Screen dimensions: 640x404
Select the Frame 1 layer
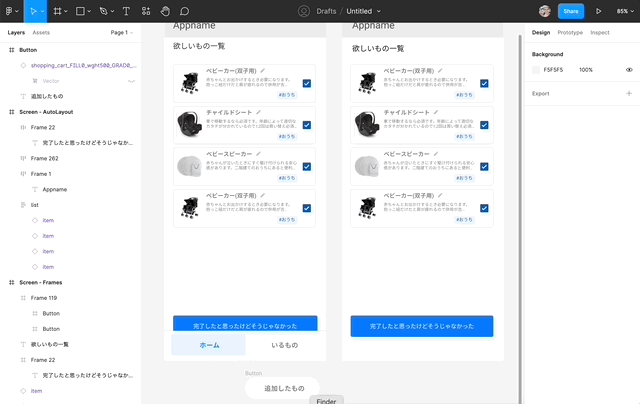(x=41, y=174)
